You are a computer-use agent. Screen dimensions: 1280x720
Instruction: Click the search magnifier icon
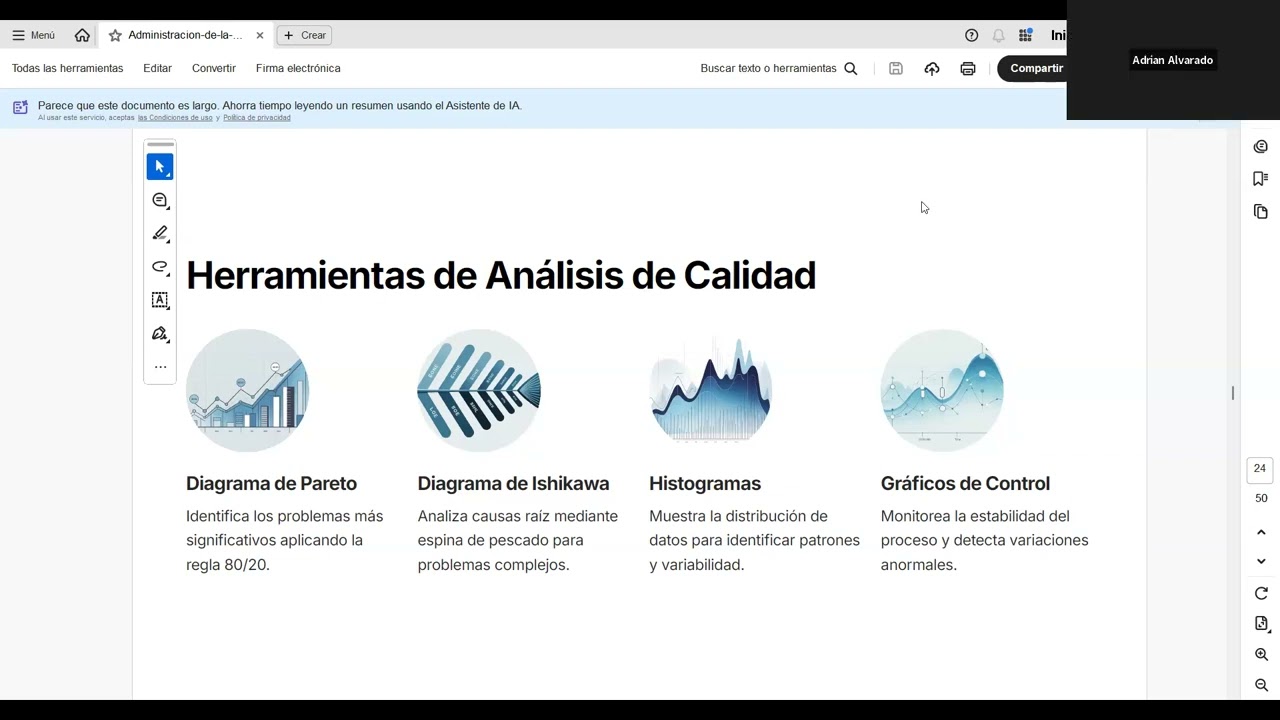pyautogui.click(x=851, y=69)
